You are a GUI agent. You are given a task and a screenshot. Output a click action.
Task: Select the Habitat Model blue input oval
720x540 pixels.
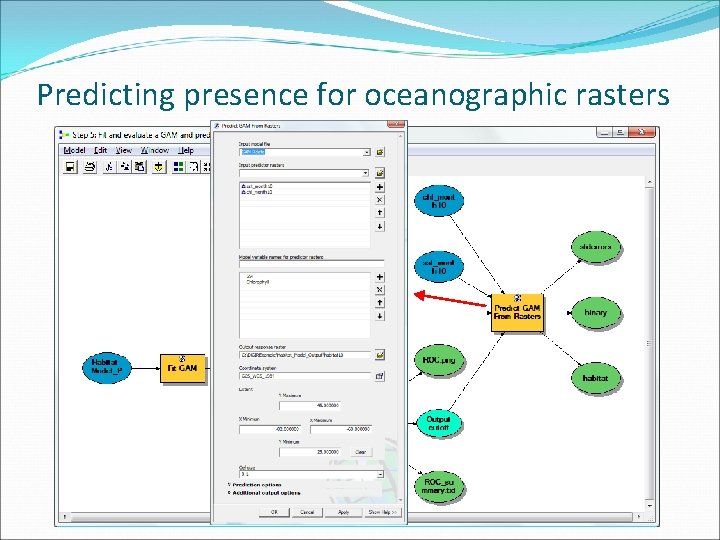click(107, 368)
